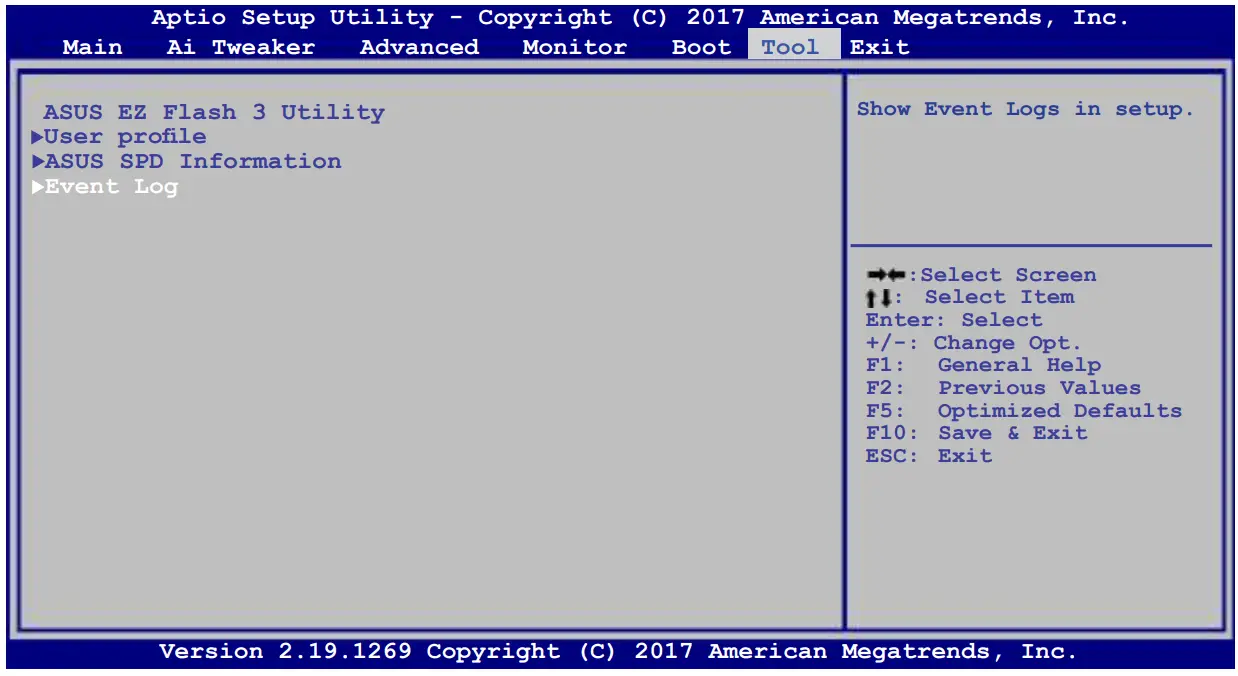The width and height of the screenshot is (1238, 676).
Task: Expand the User profile disclosure triangle
Action: click(x=37, y=136)
